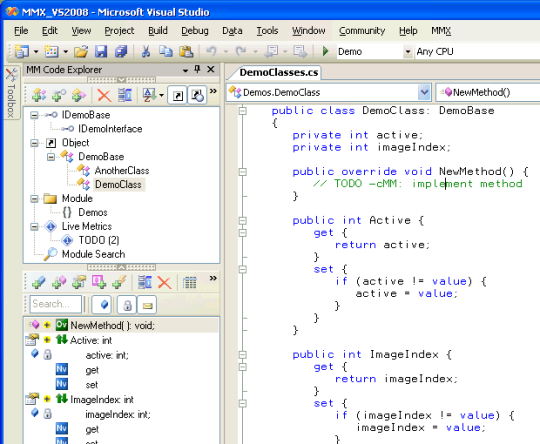The width and height of the screenshot is (540, 444).
Task: Collapse the NewMethod code outline region
Action: pos(243,172)
